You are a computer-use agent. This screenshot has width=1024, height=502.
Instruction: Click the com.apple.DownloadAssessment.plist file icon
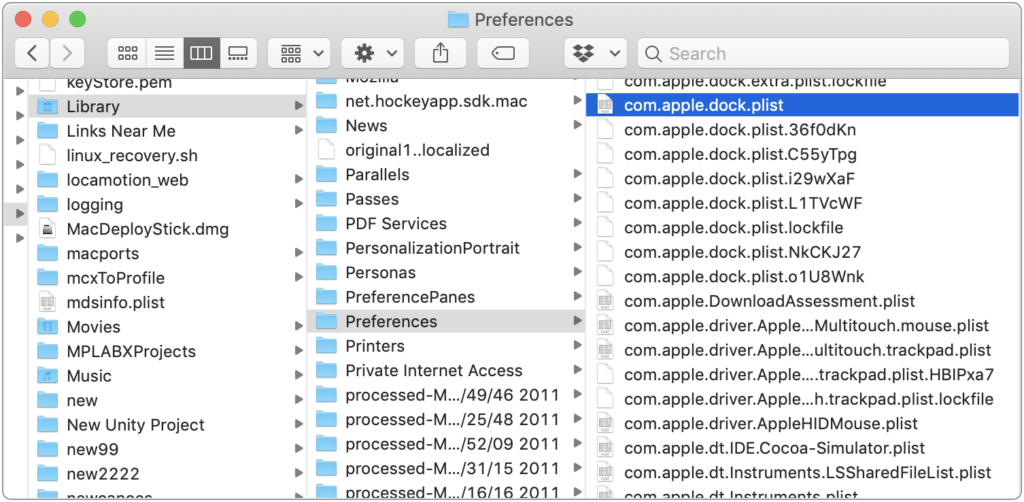tap(605, 301)
